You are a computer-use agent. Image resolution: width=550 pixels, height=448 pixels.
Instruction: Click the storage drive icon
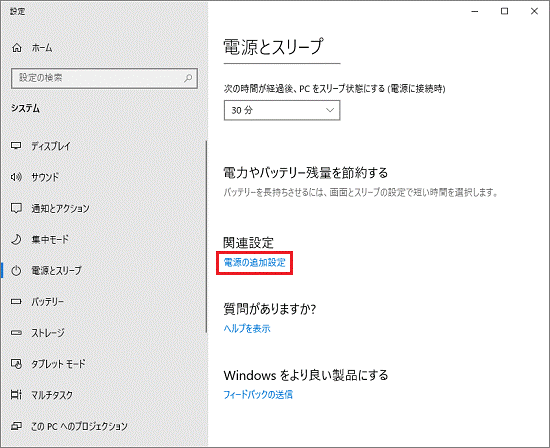pyautogui.click(x=16, y=333)
